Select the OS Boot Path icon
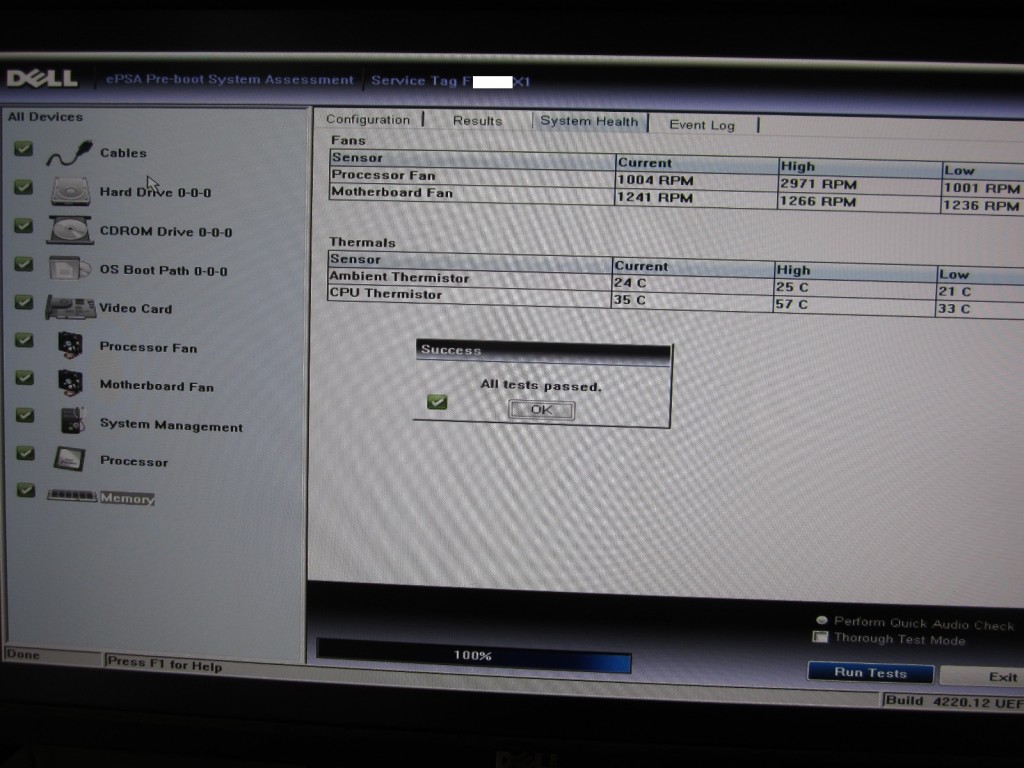Screen dimensions: 1024x768 point(70,269)
